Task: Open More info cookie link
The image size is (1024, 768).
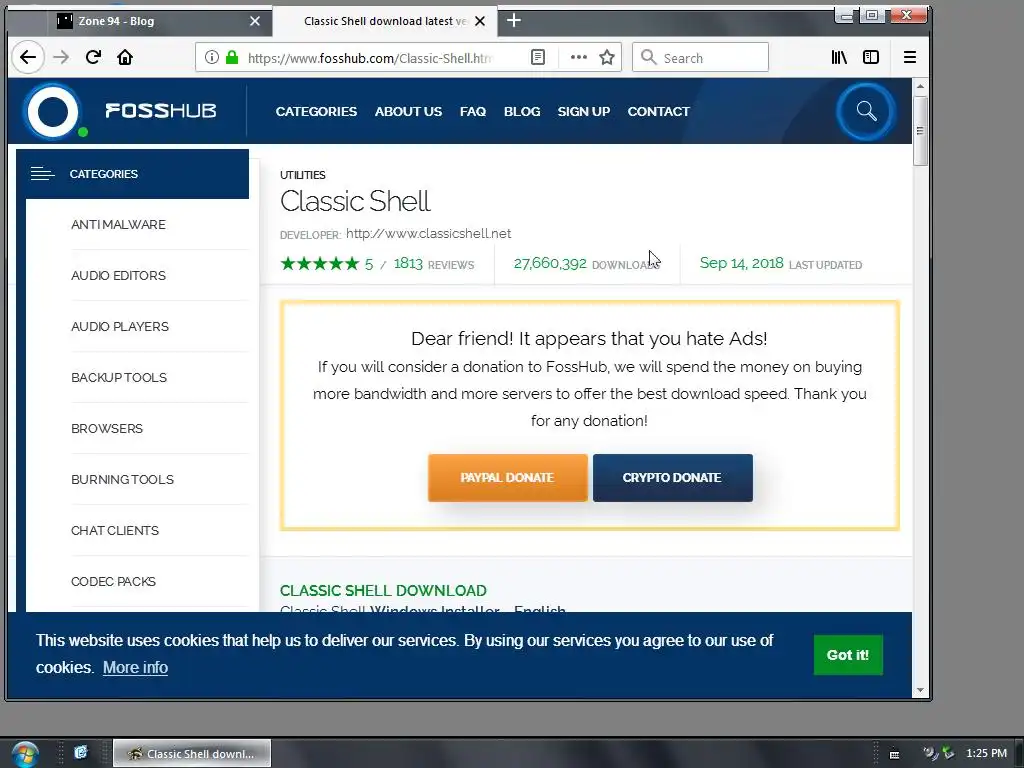Action: (x=135, y=667)
